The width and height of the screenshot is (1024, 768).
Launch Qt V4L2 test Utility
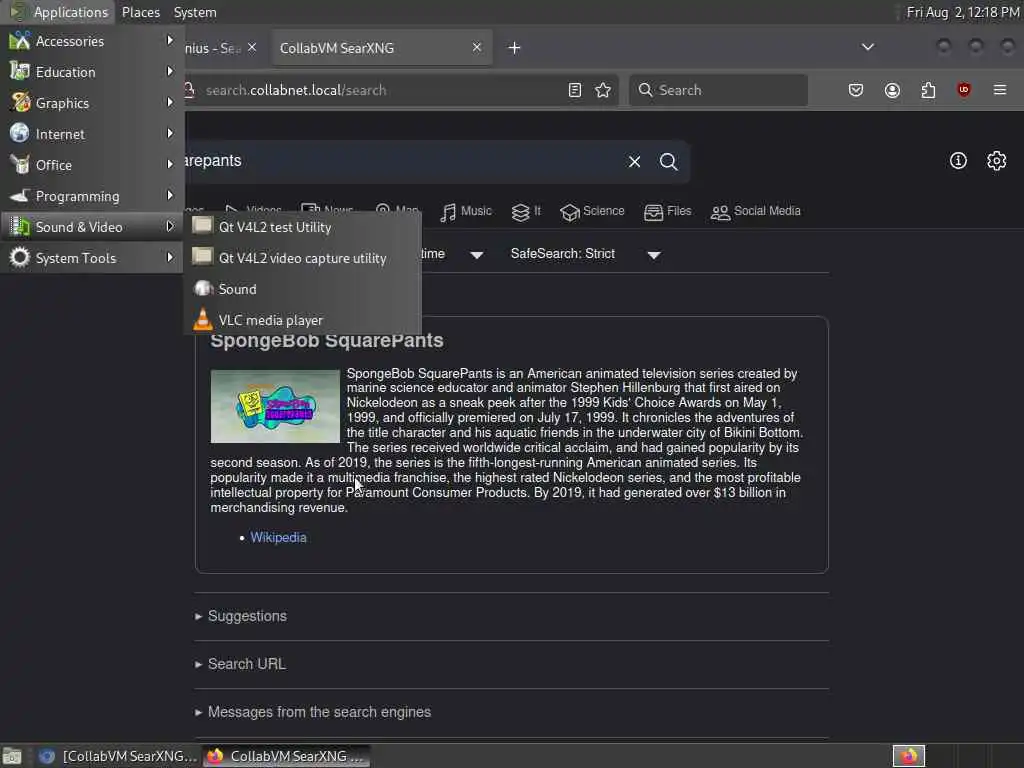point(302,227)
